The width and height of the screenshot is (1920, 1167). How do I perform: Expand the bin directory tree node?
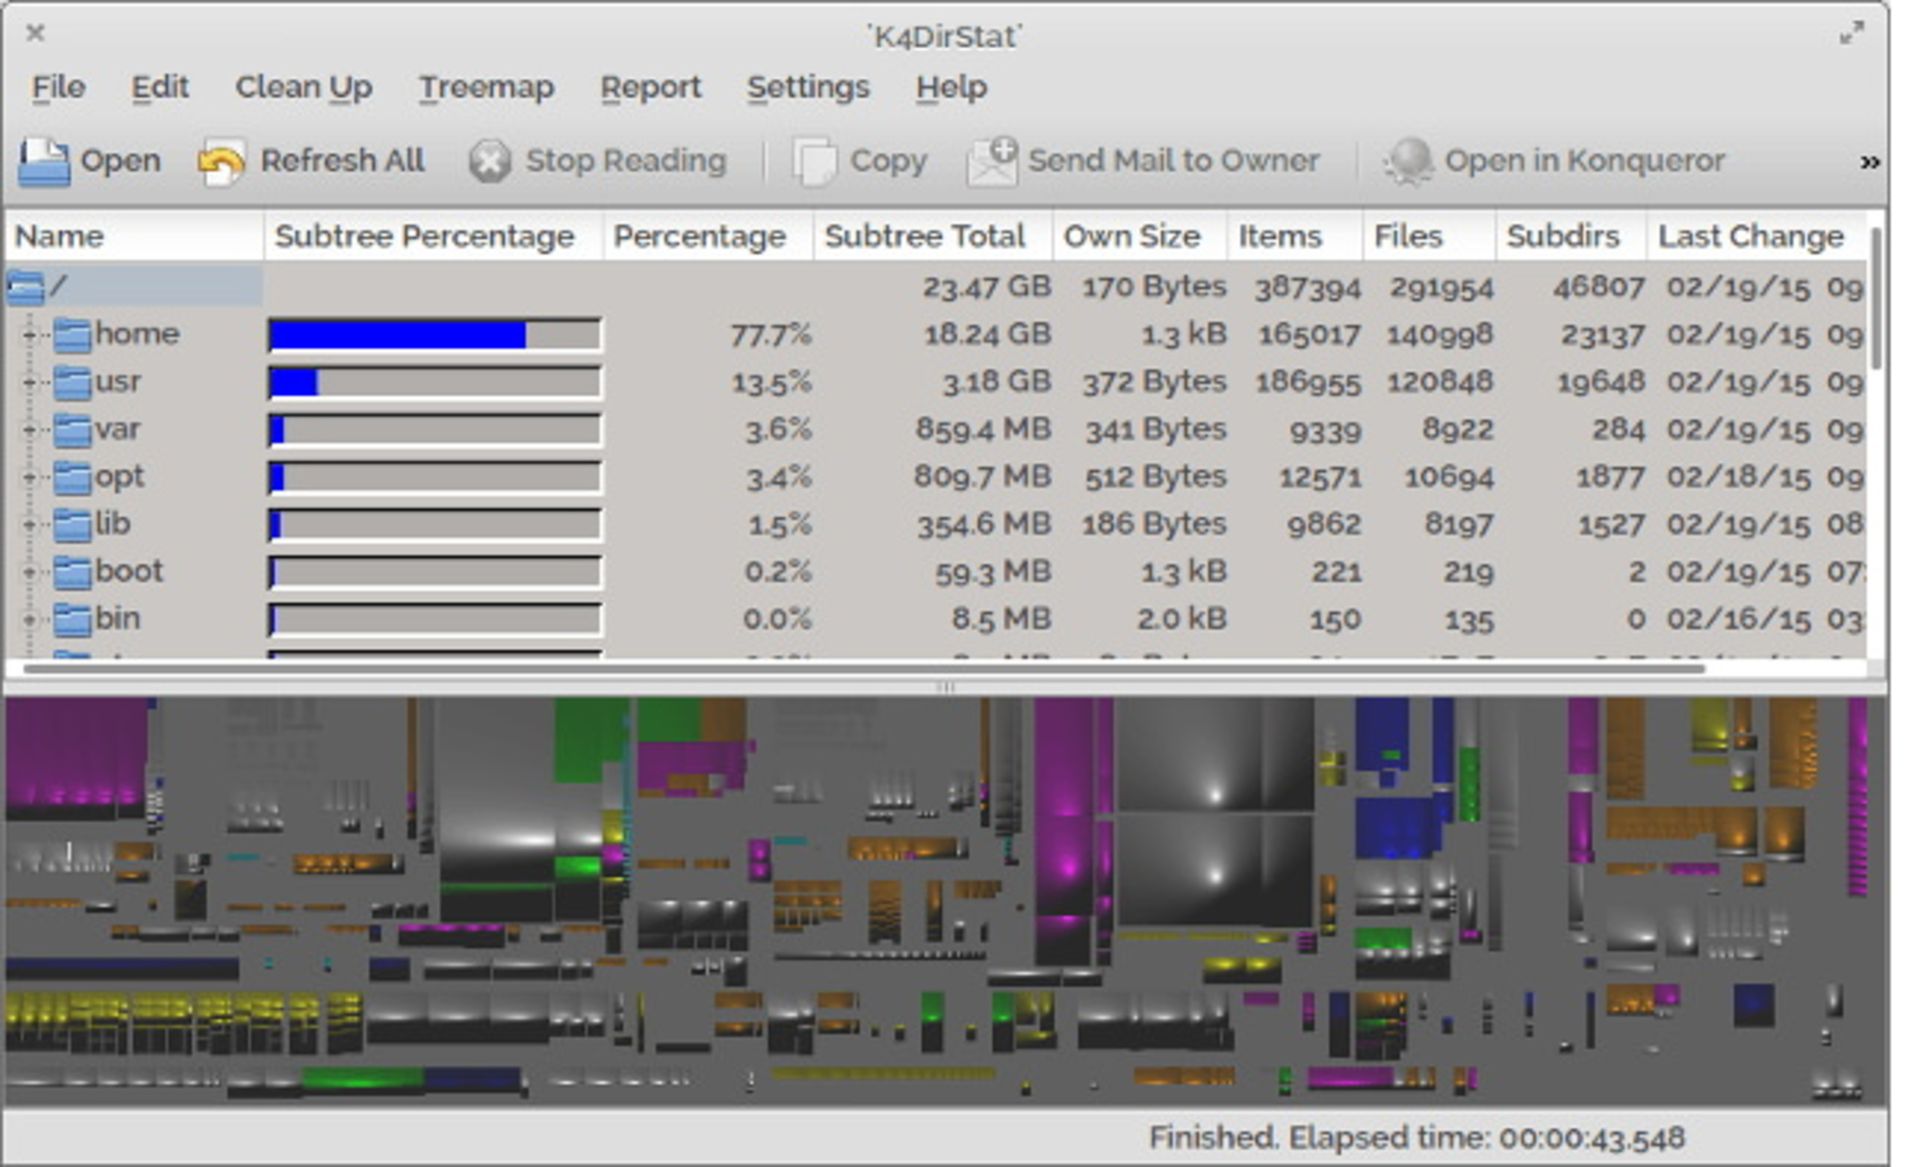(29, 619)
